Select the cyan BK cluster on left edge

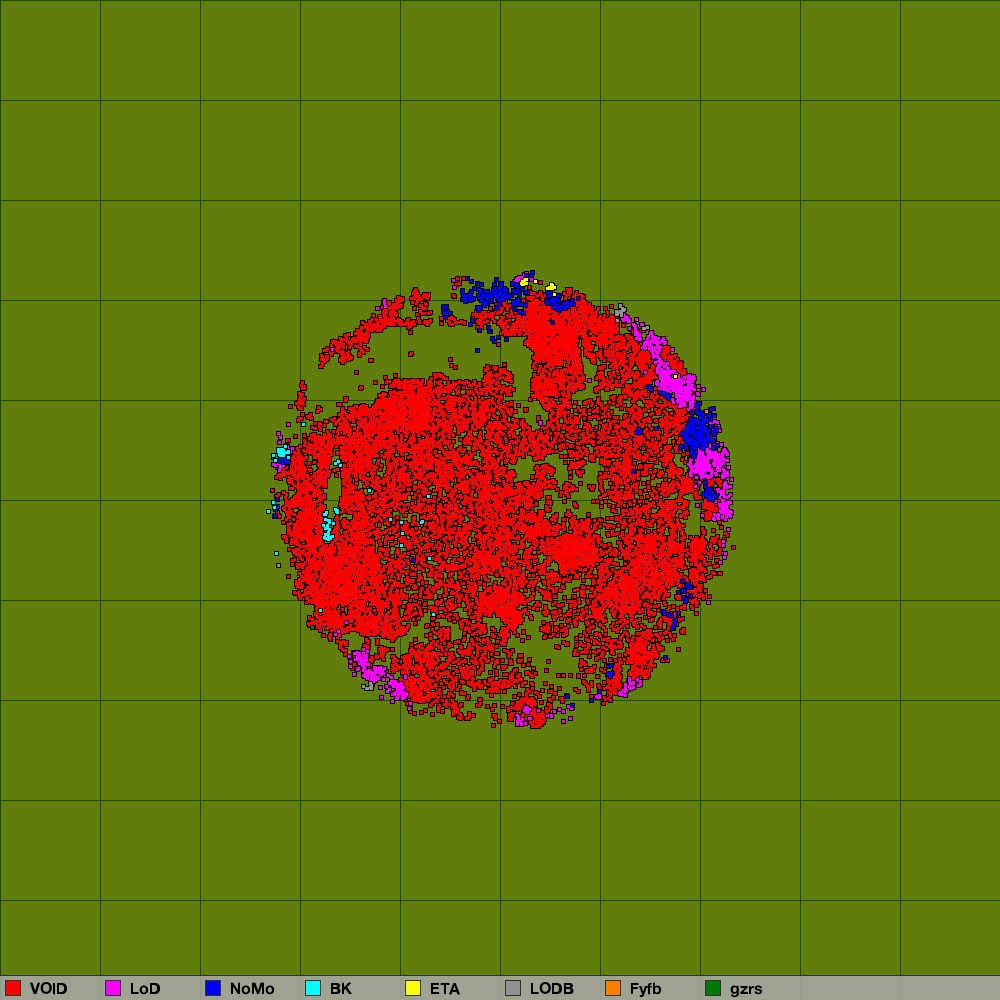pyautogui.click(x=283, y=454)
